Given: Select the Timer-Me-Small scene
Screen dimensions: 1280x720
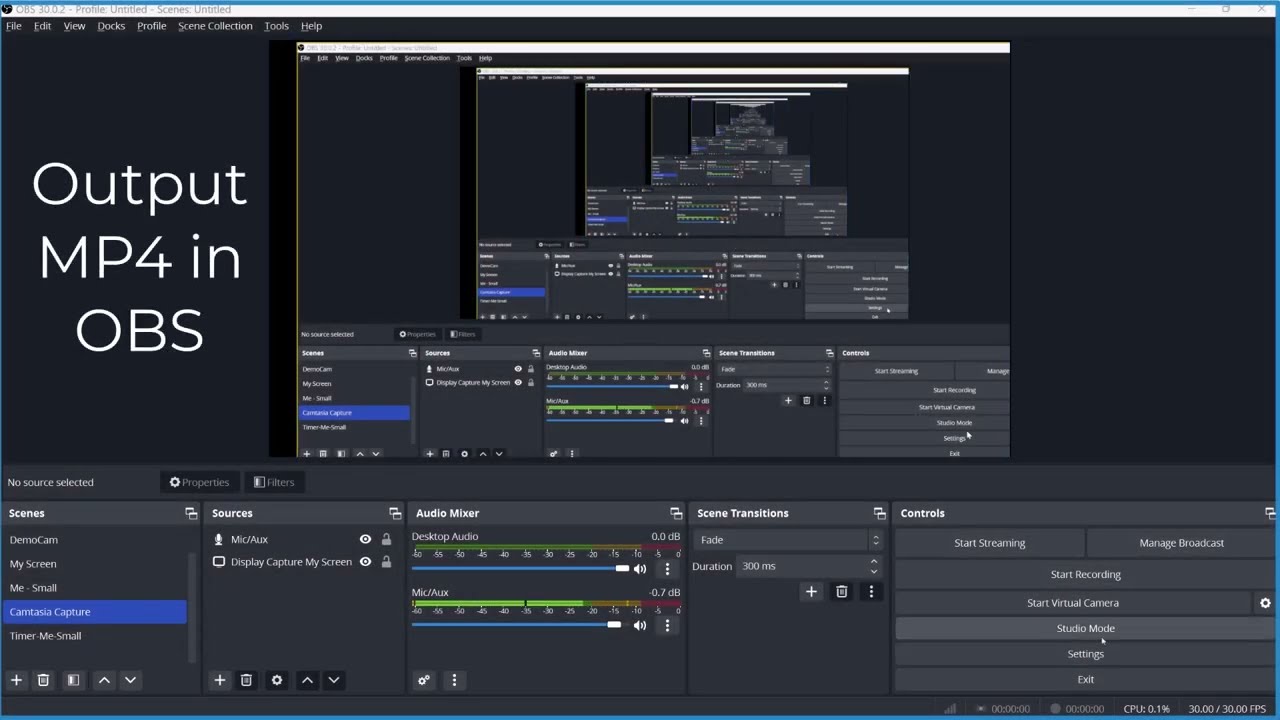Looking at the screenshot, I should [x=94, y=636].
